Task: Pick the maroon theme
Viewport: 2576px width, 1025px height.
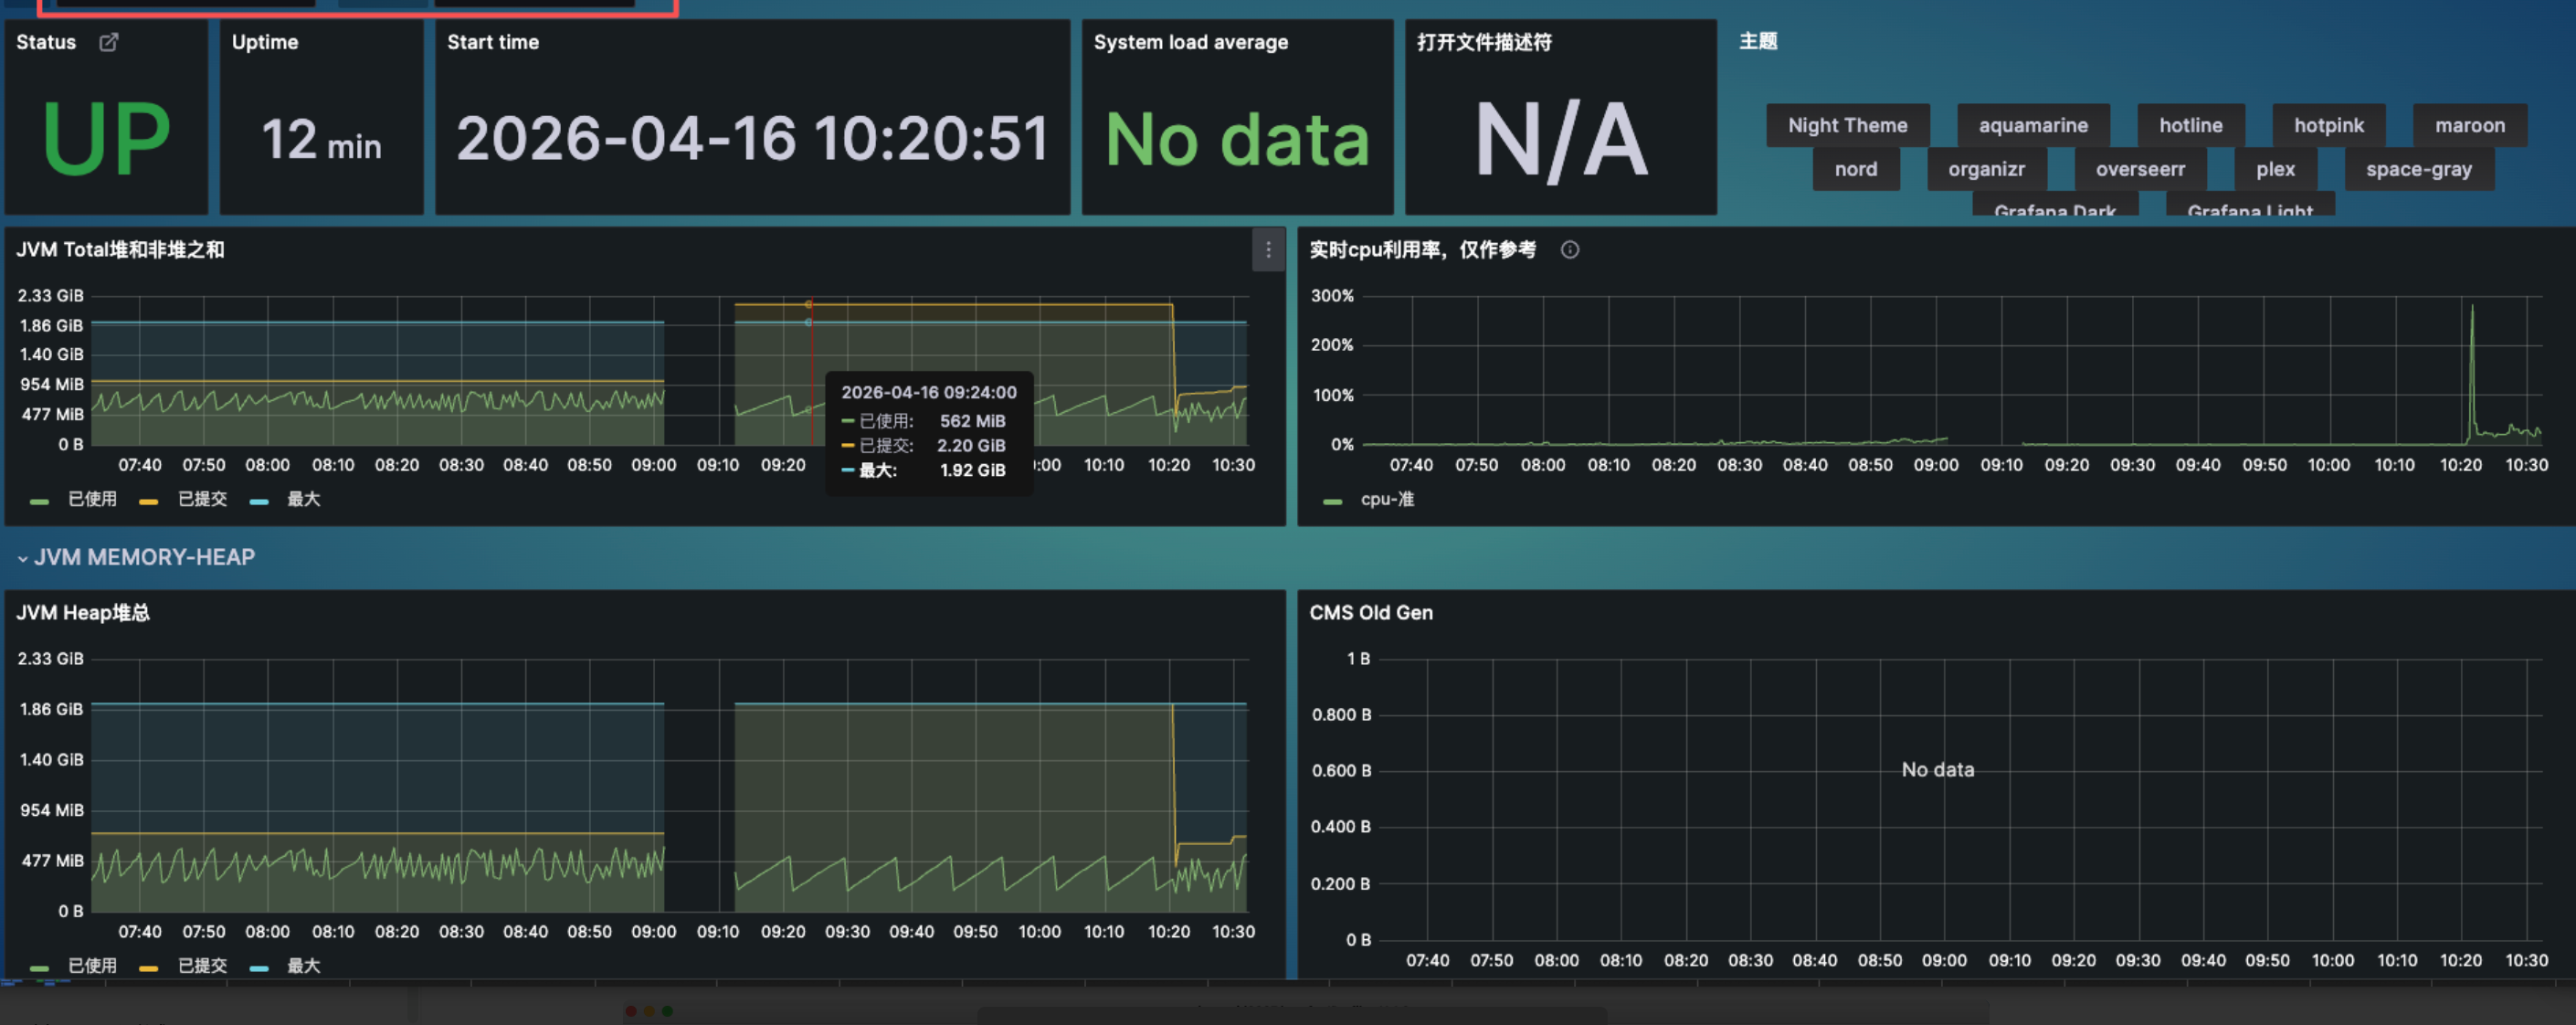Action: click(2469, 126)
